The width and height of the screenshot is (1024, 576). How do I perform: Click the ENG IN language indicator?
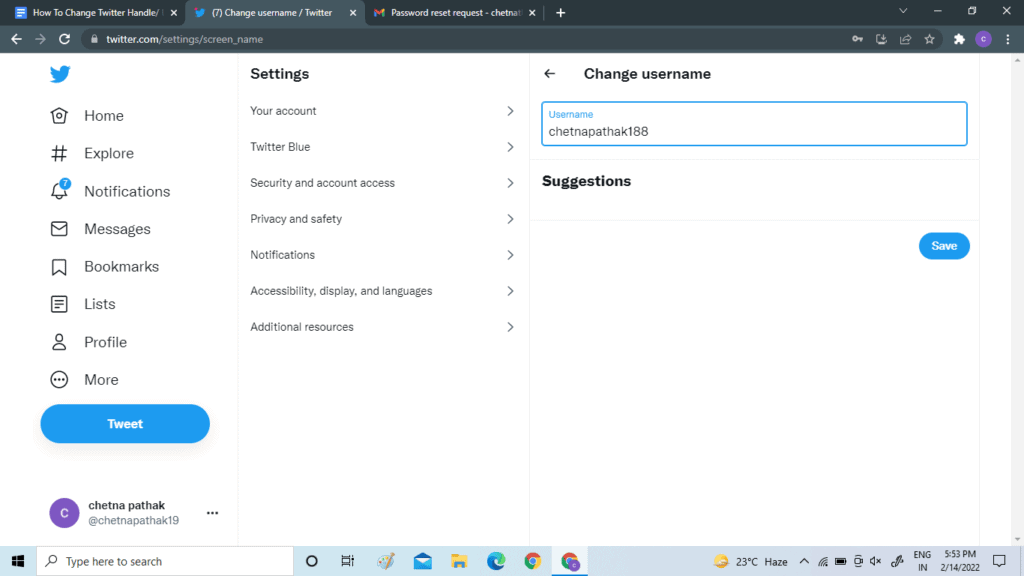tap(922, 561)
